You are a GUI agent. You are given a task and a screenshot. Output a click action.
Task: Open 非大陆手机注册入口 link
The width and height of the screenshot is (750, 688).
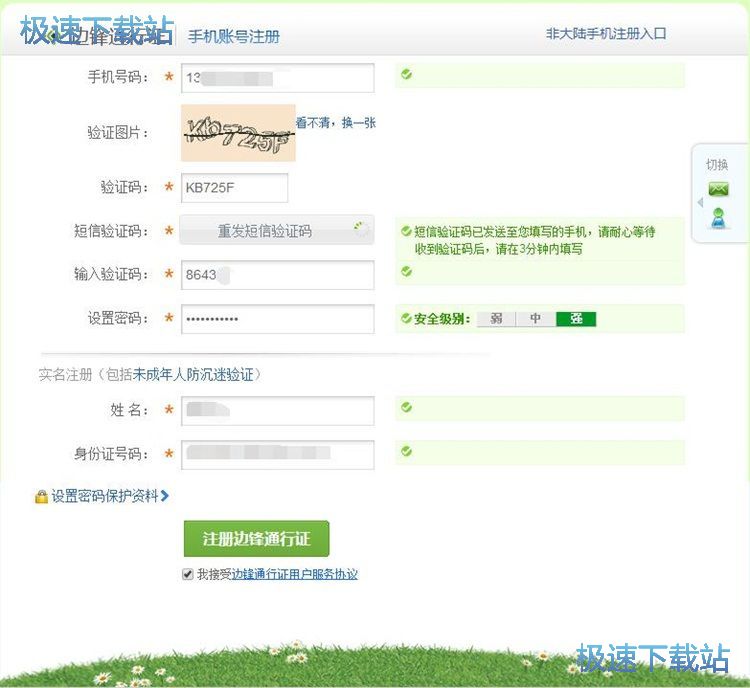click(606, 34)
